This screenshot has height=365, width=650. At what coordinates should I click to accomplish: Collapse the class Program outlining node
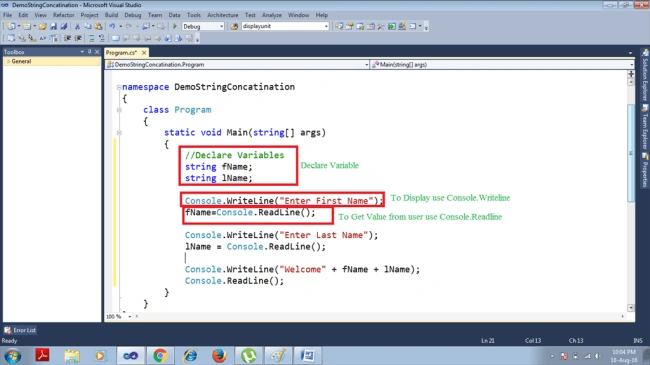tap(119, 110)
